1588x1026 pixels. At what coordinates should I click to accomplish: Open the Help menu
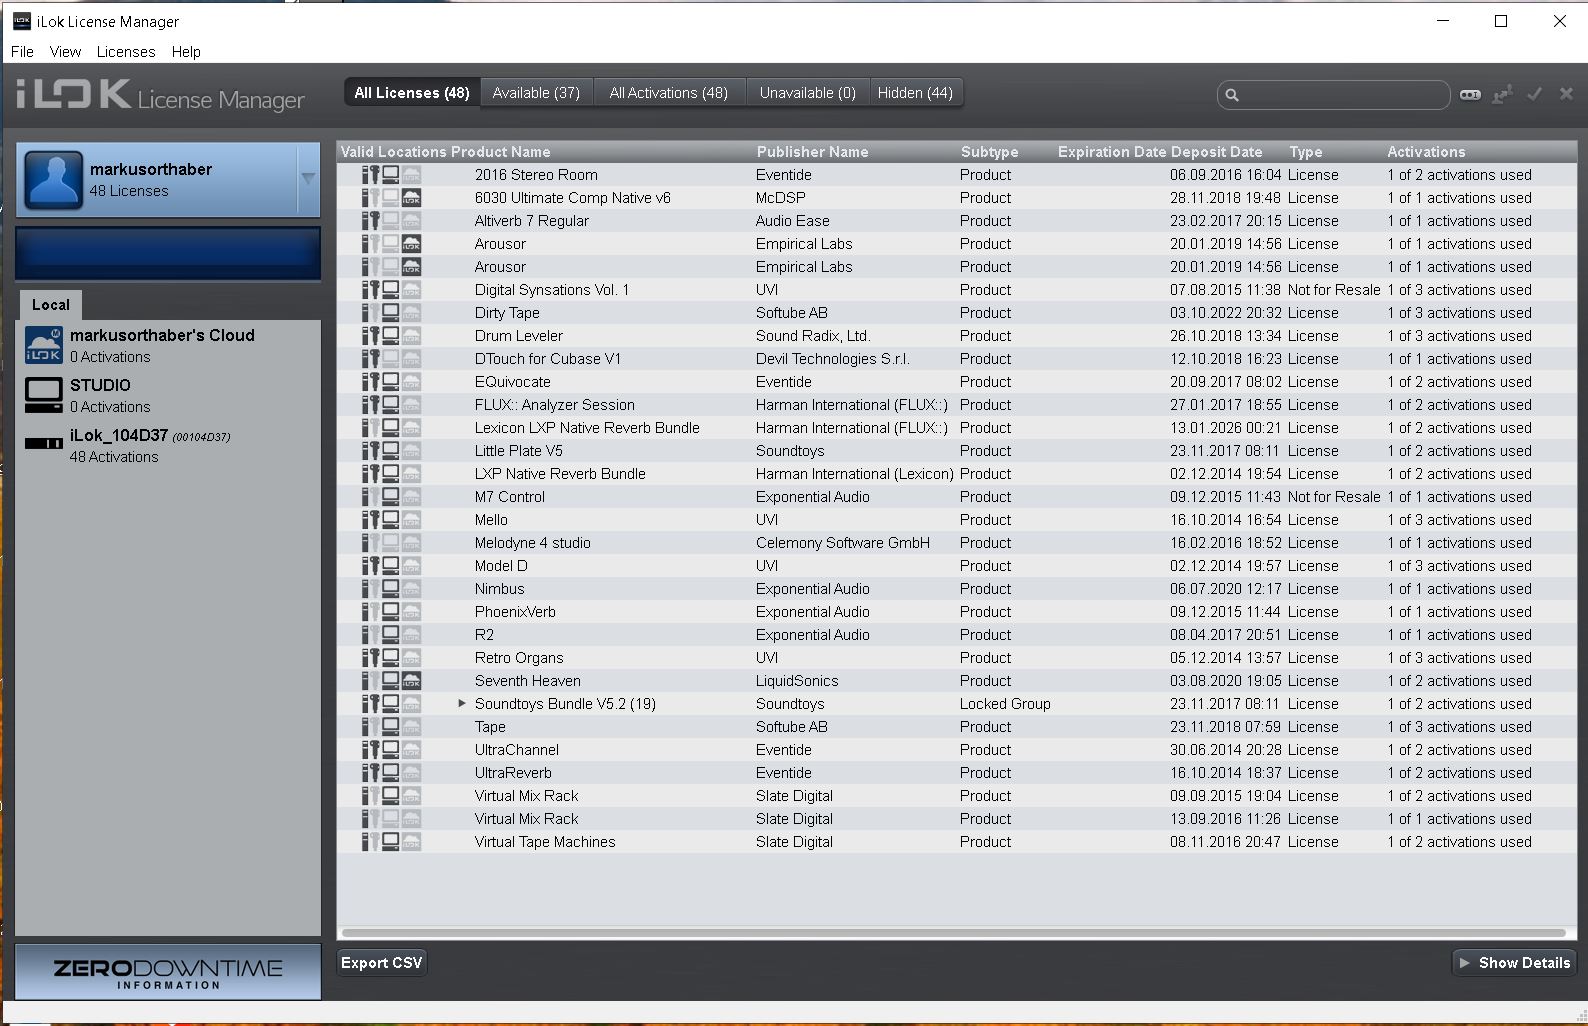[x=186, y=52]
